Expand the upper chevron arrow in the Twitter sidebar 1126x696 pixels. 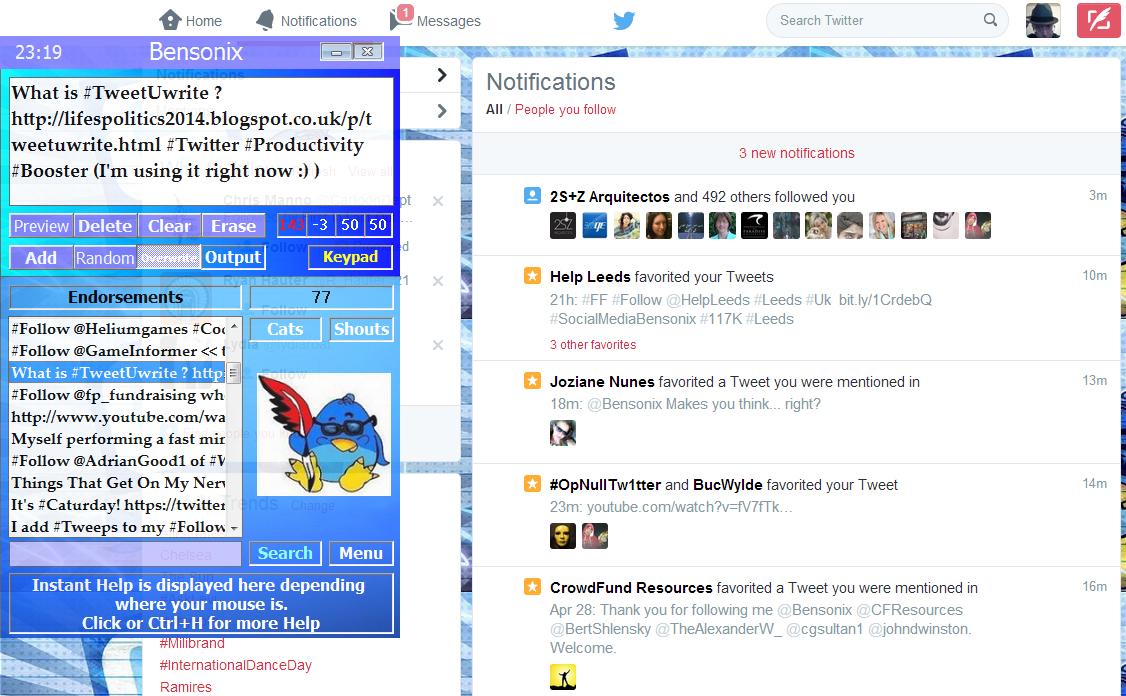[442, 75]
